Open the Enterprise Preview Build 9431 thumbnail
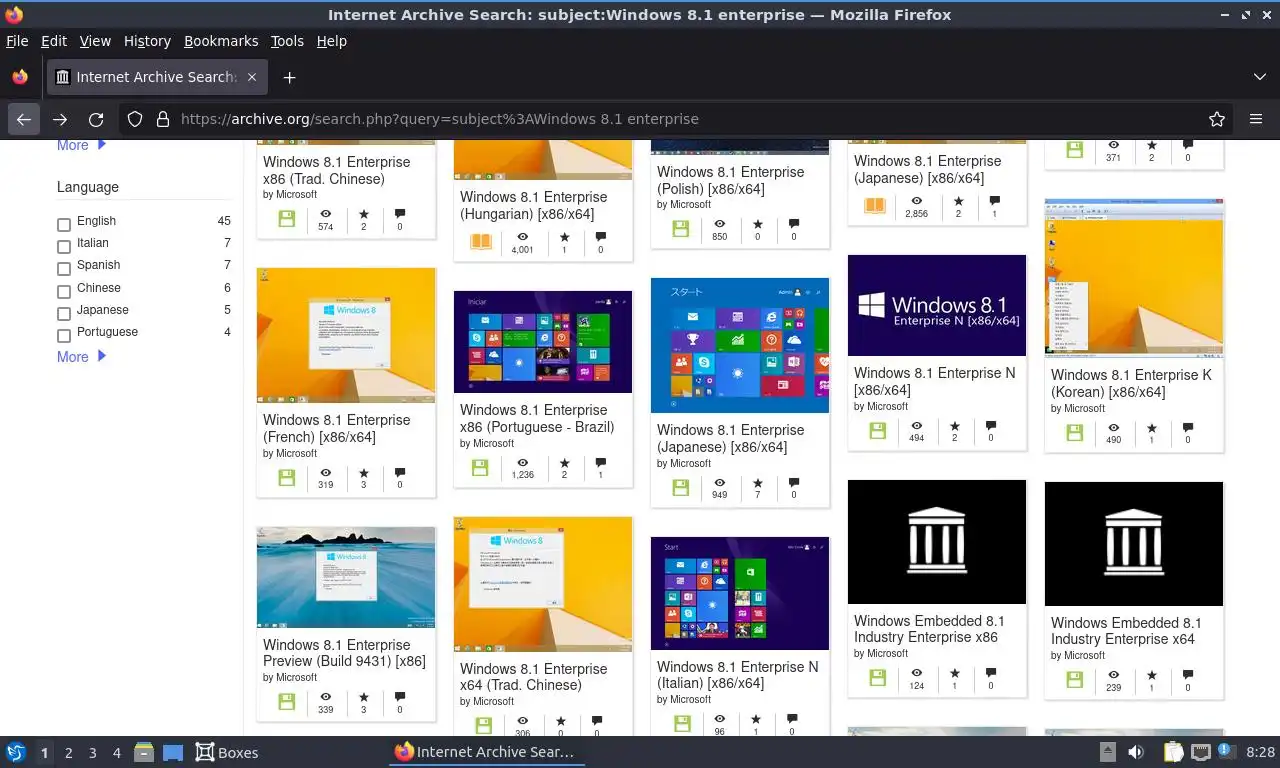Viewport: 1280px width, 768px height. coord(346,577)
